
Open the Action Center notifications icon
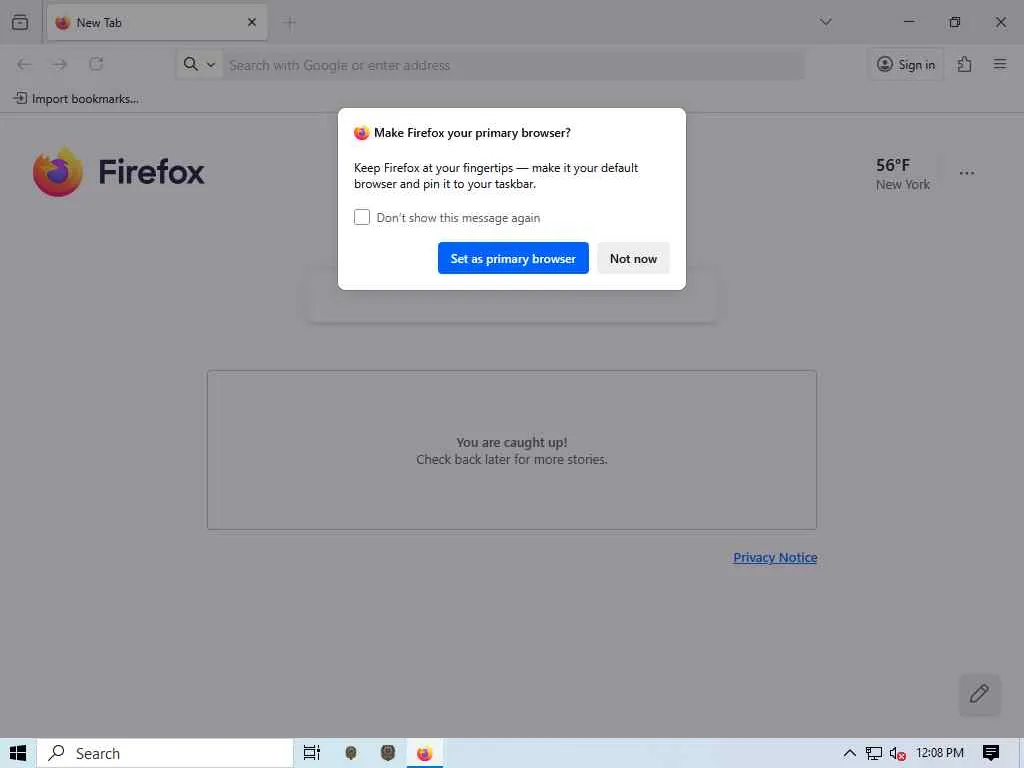[x=991, y=753]
